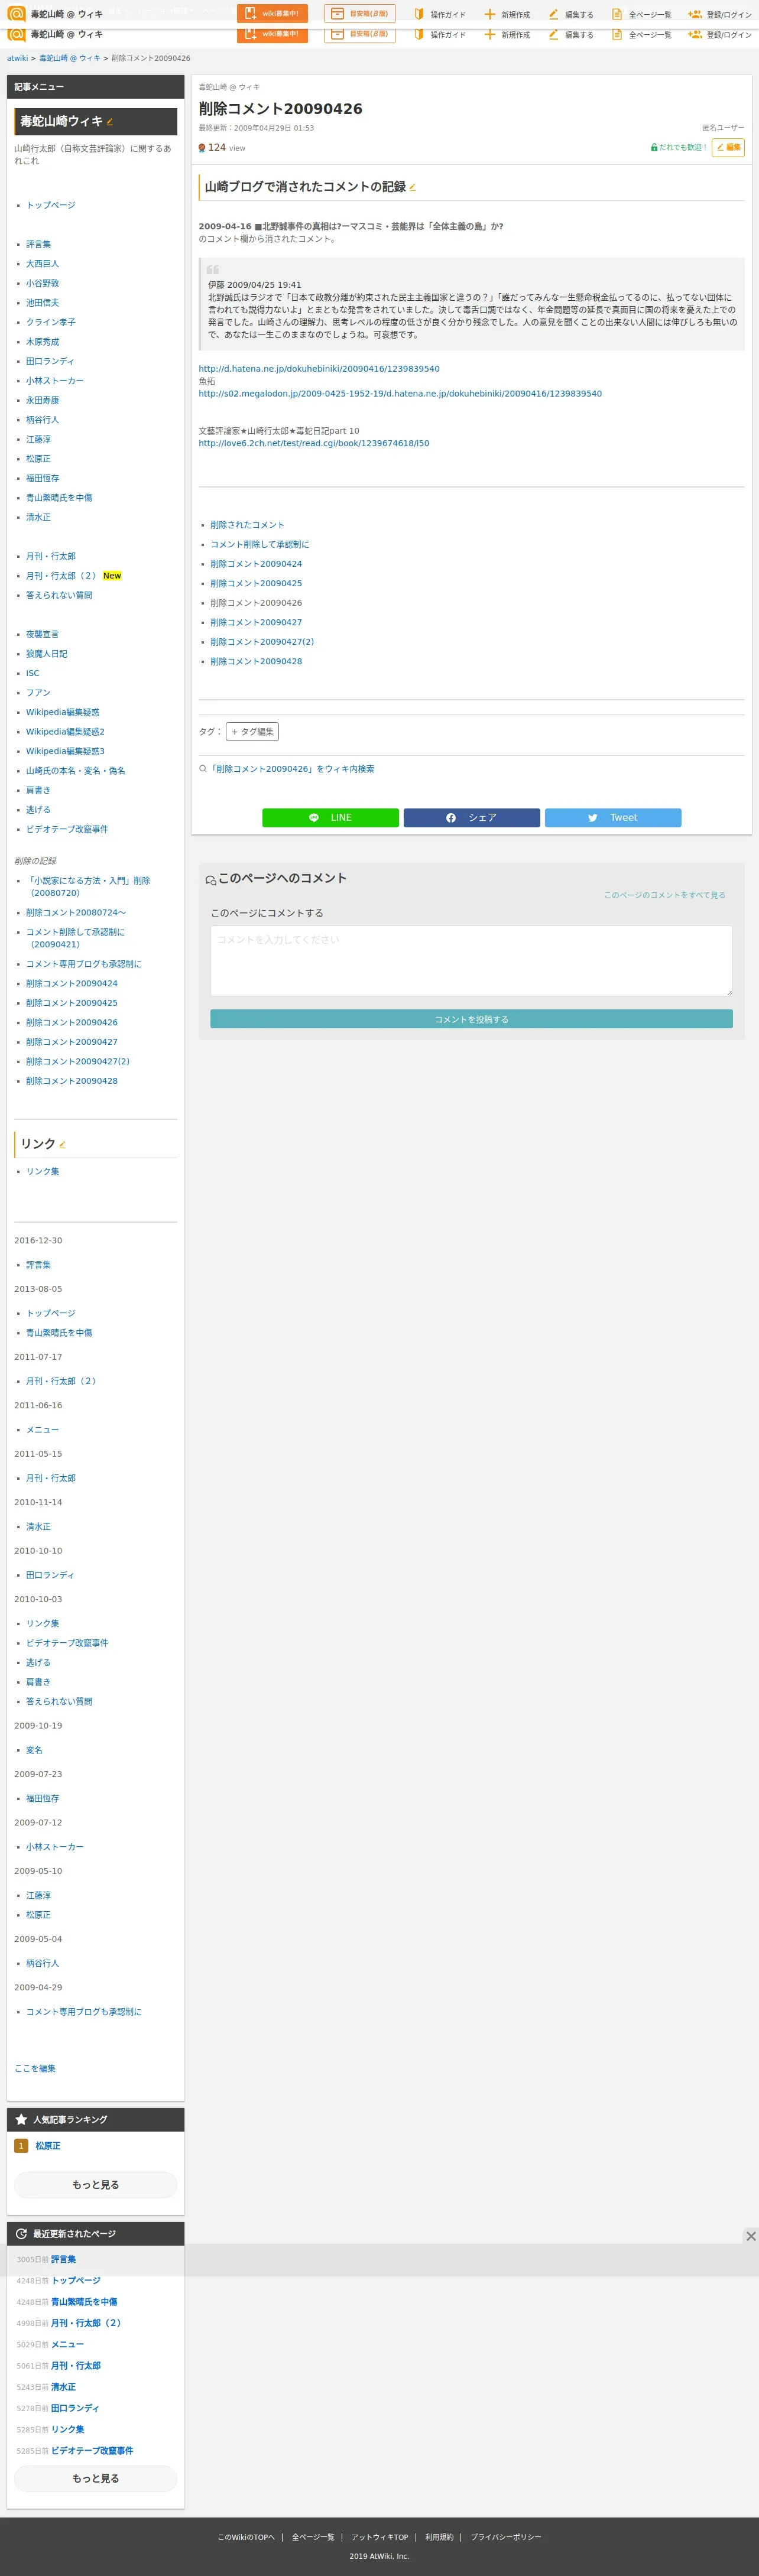759x2576 pixels.
Task: Open 山崎氏の本名・変名・偽名 sidebar link
Action: pos(76,771)
